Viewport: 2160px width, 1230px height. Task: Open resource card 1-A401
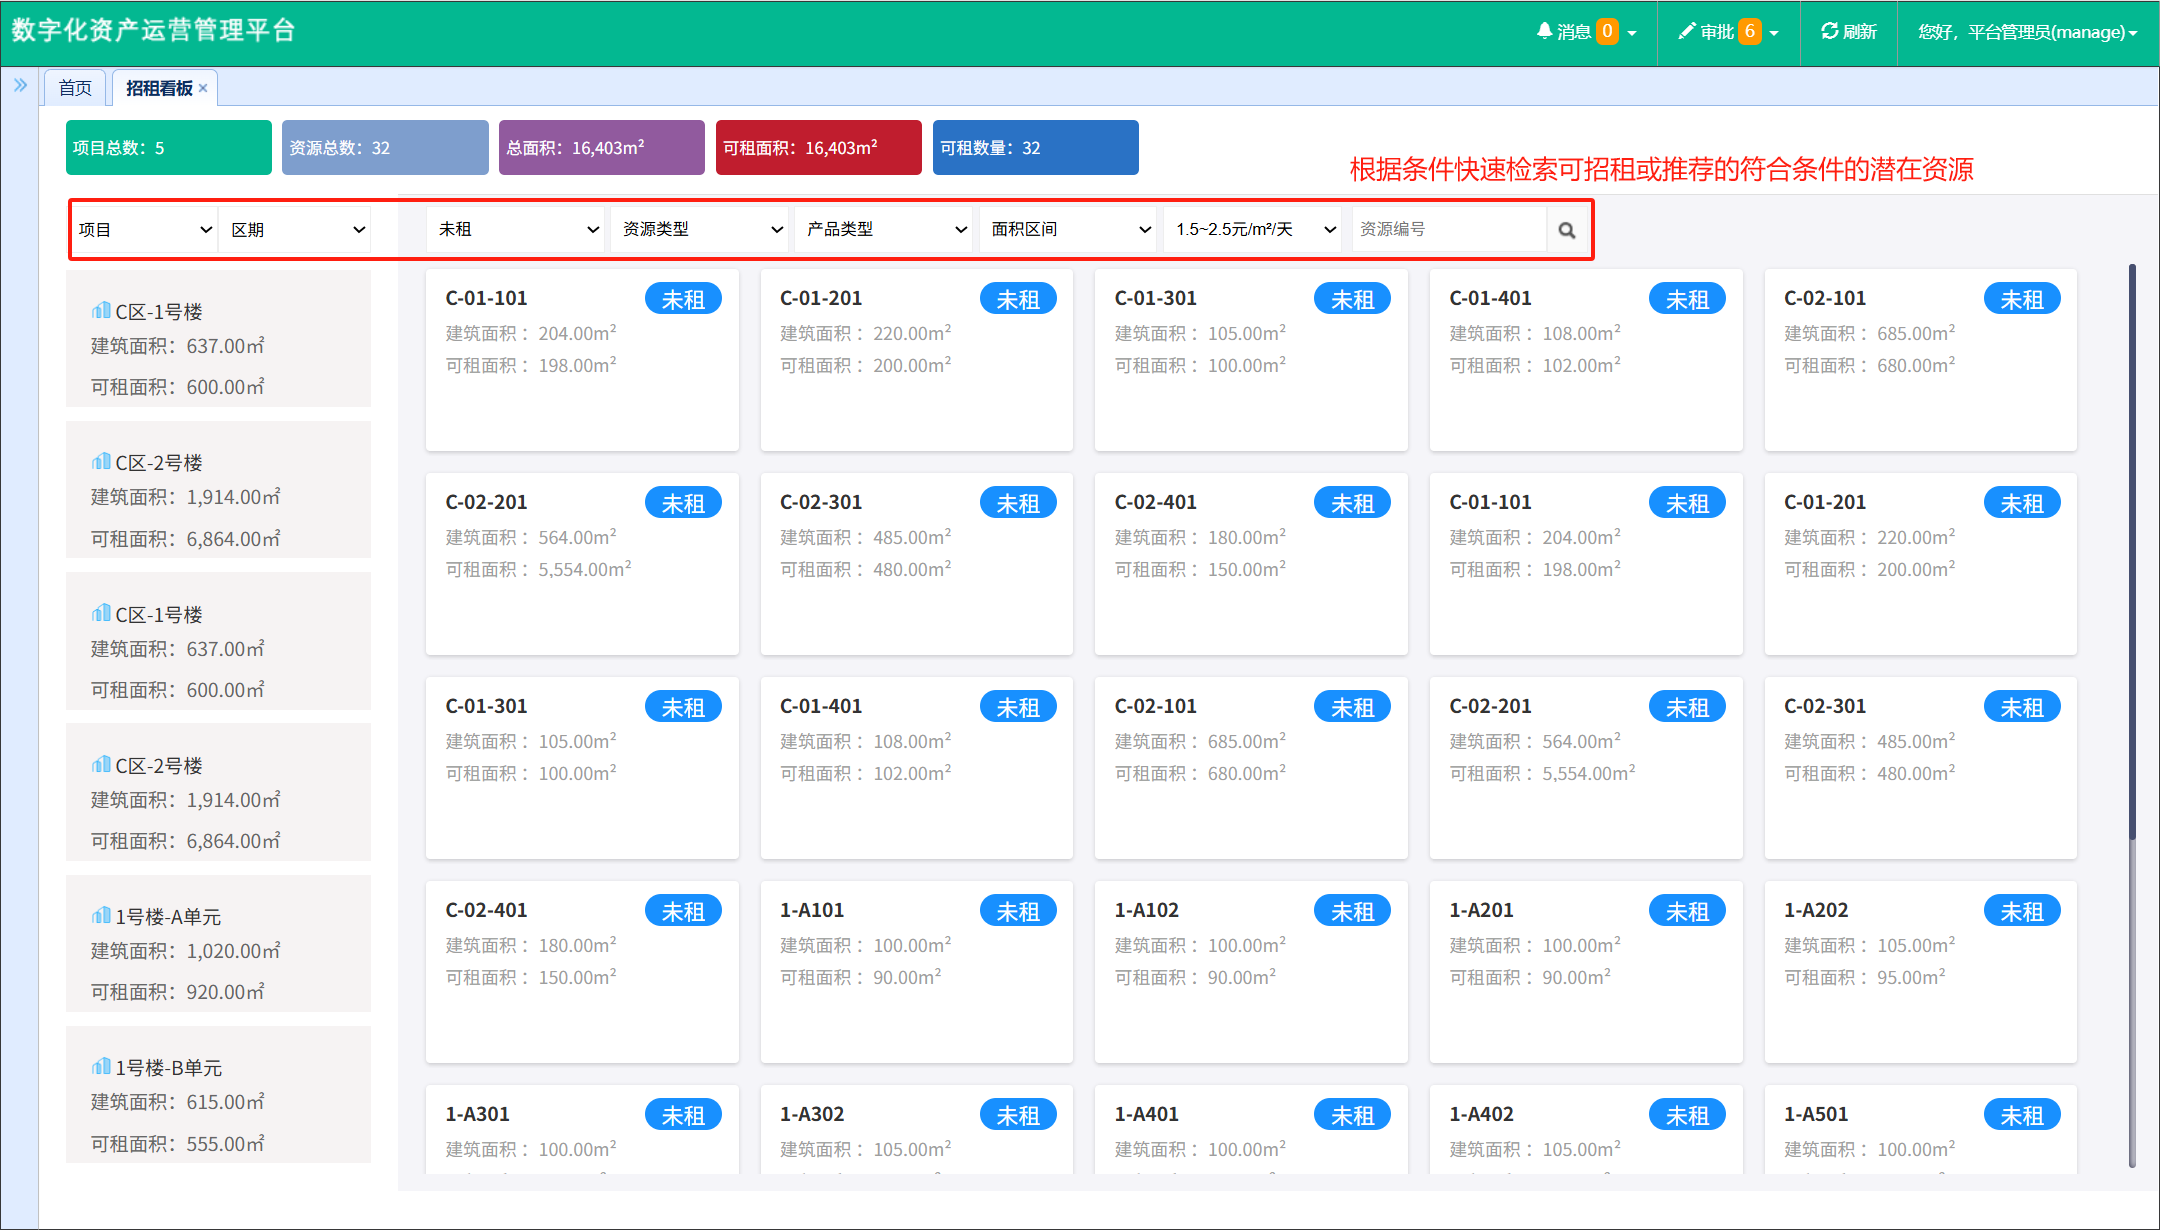(1251, 1130)
